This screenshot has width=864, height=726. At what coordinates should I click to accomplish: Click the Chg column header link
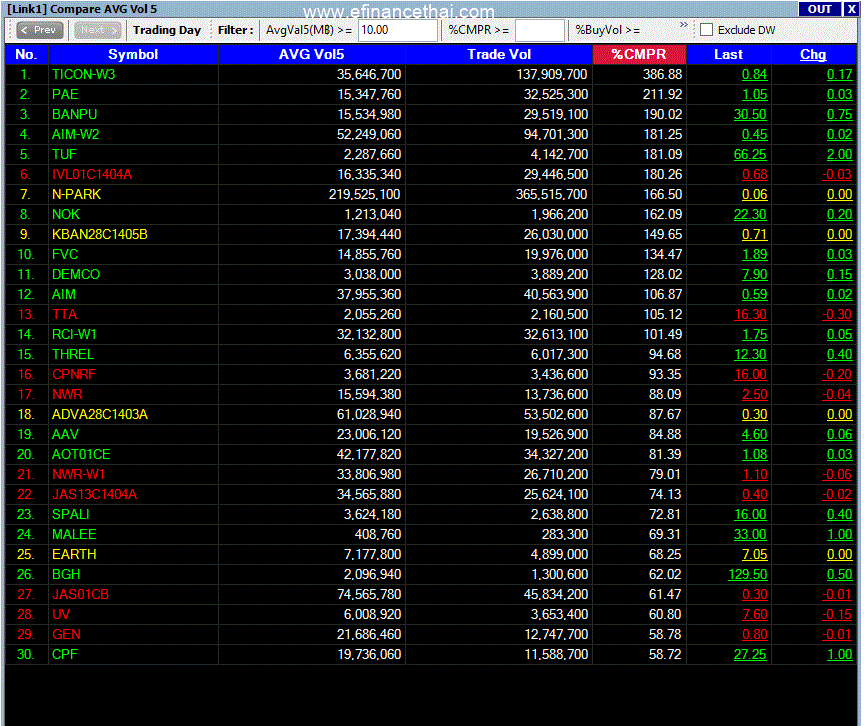813,55
